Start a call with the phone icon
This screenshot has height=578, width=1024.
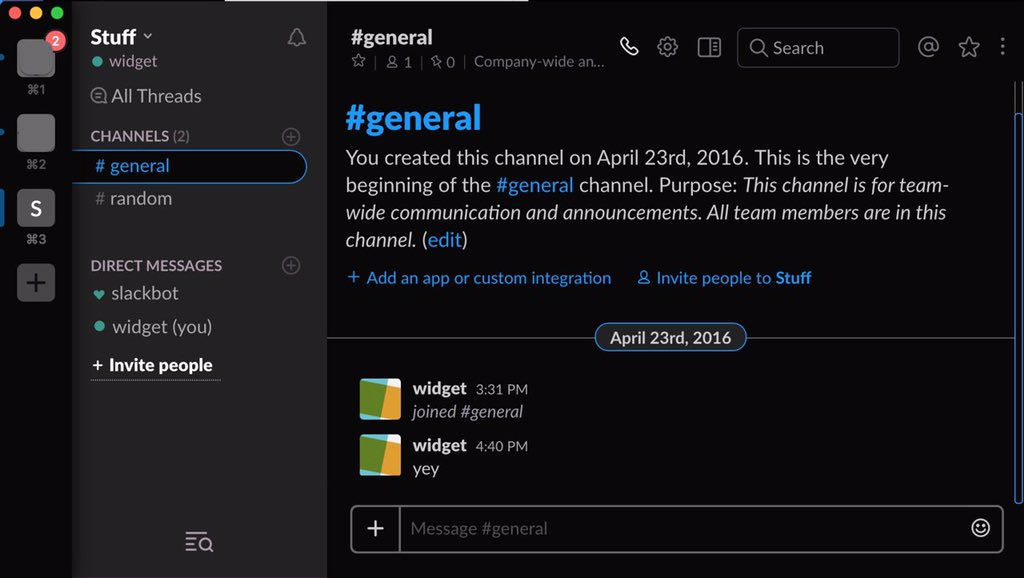629,47
